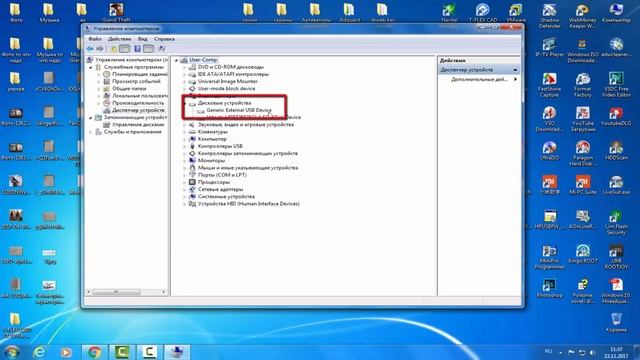Open the Справка menu
The height and width of the screenshot is (360, 640).
coord(164,39)
